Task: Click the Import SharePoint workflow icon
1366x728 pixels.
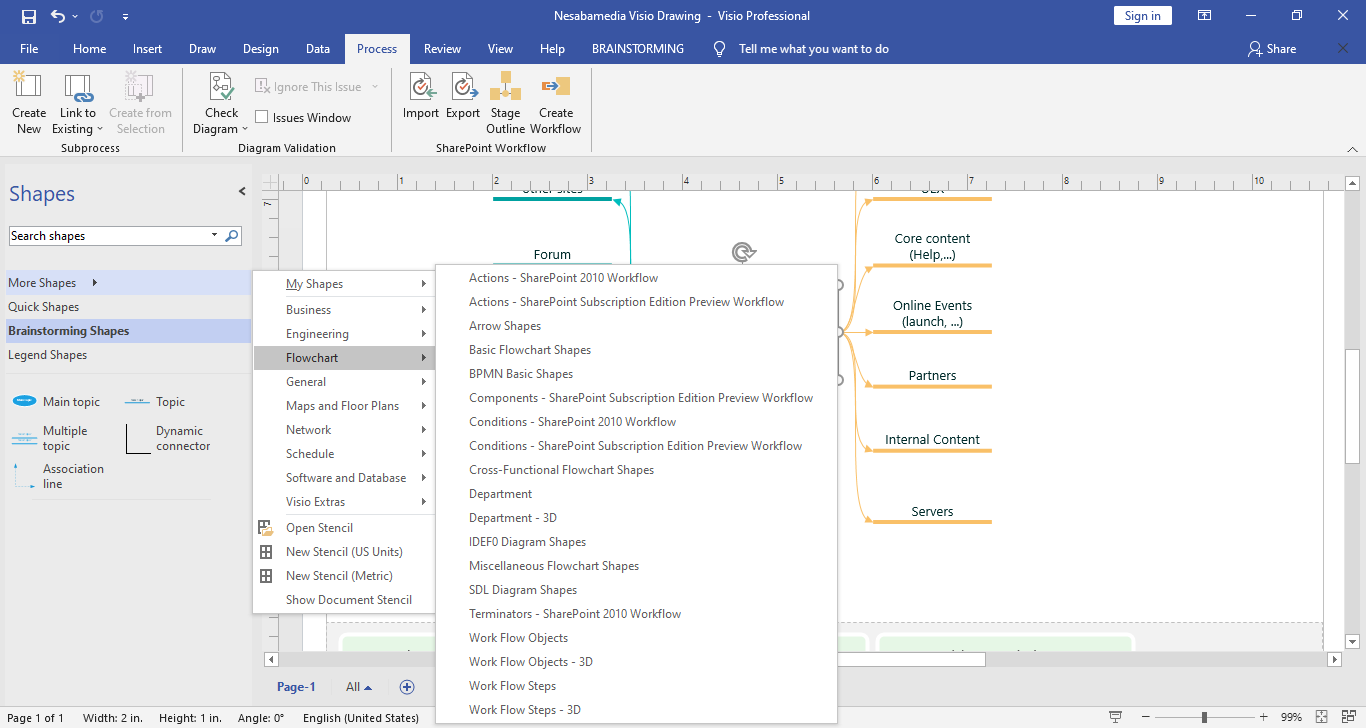Action: (x=421, y=88)
